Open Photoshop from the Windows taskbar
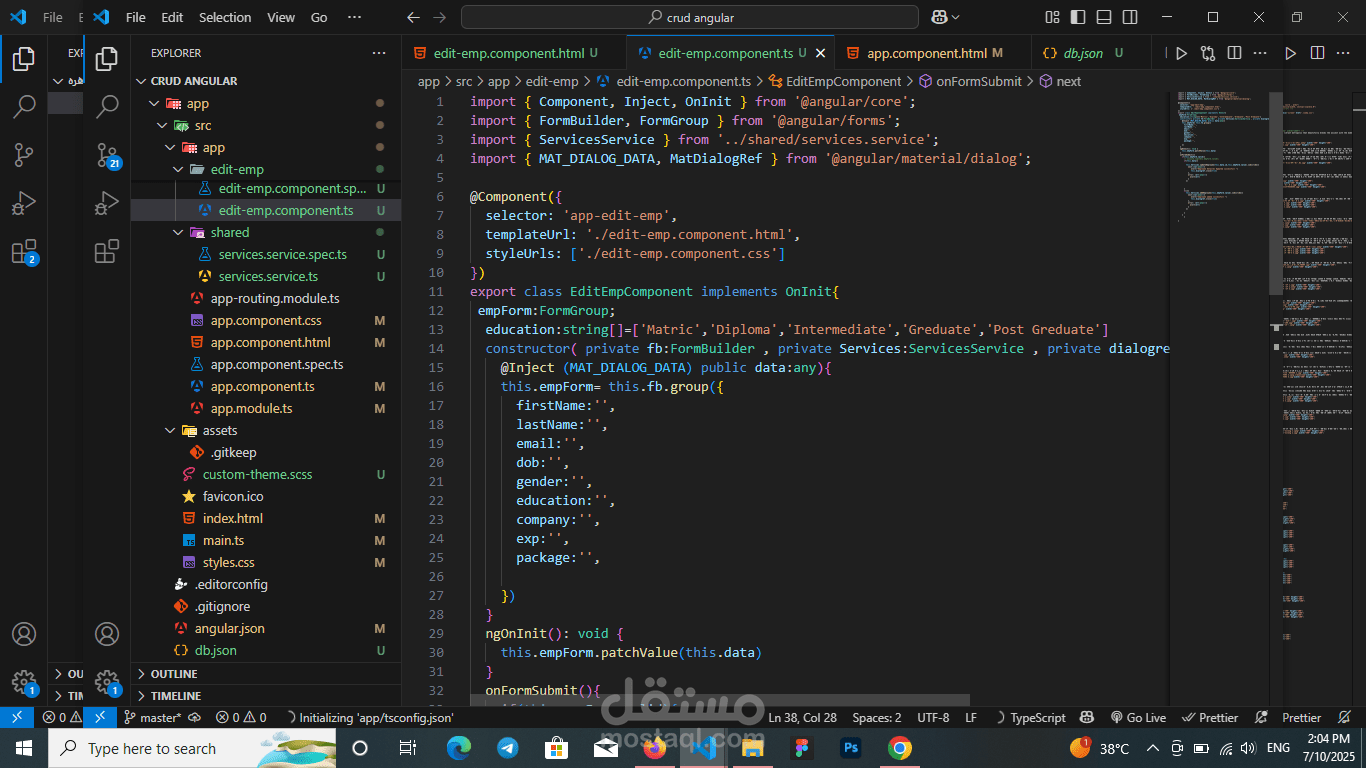 coord(851,748)
